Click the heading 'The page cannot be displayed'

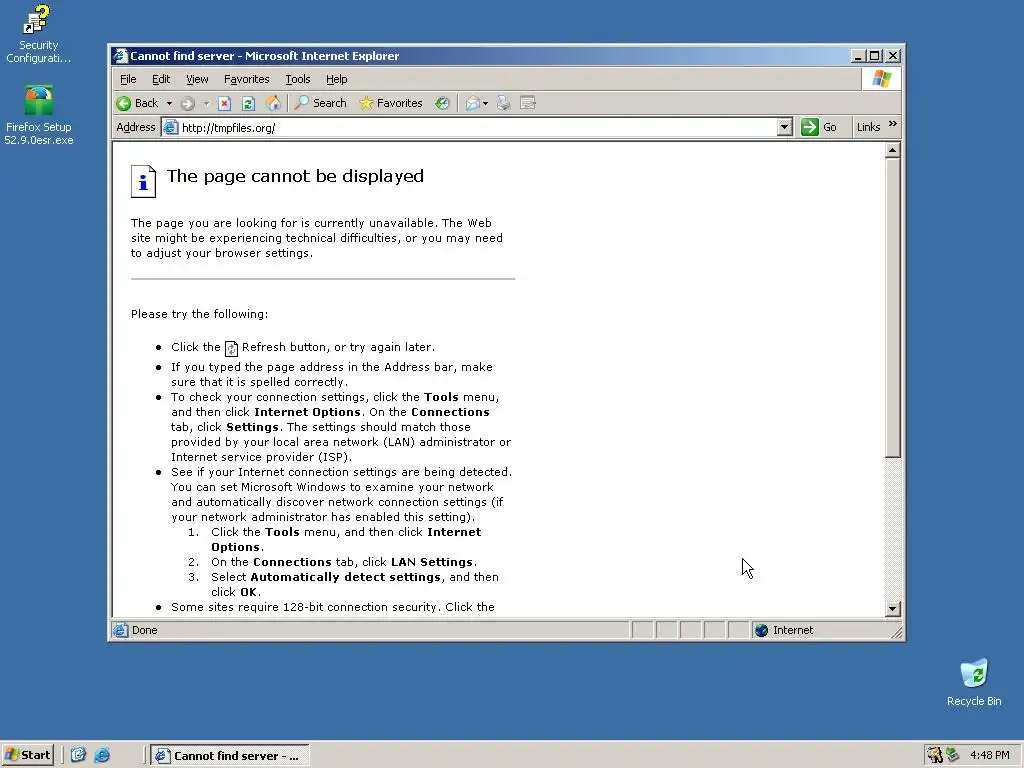tap(295, 176)
